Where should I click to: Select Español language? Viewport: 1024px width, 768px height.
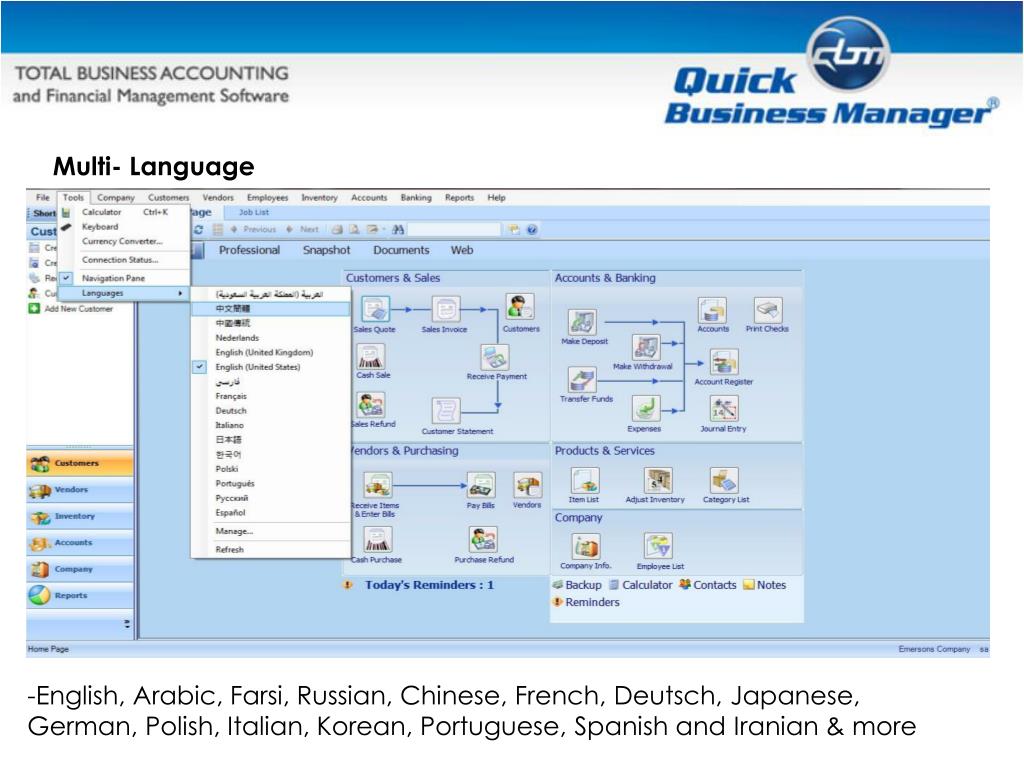pos(231,513)
